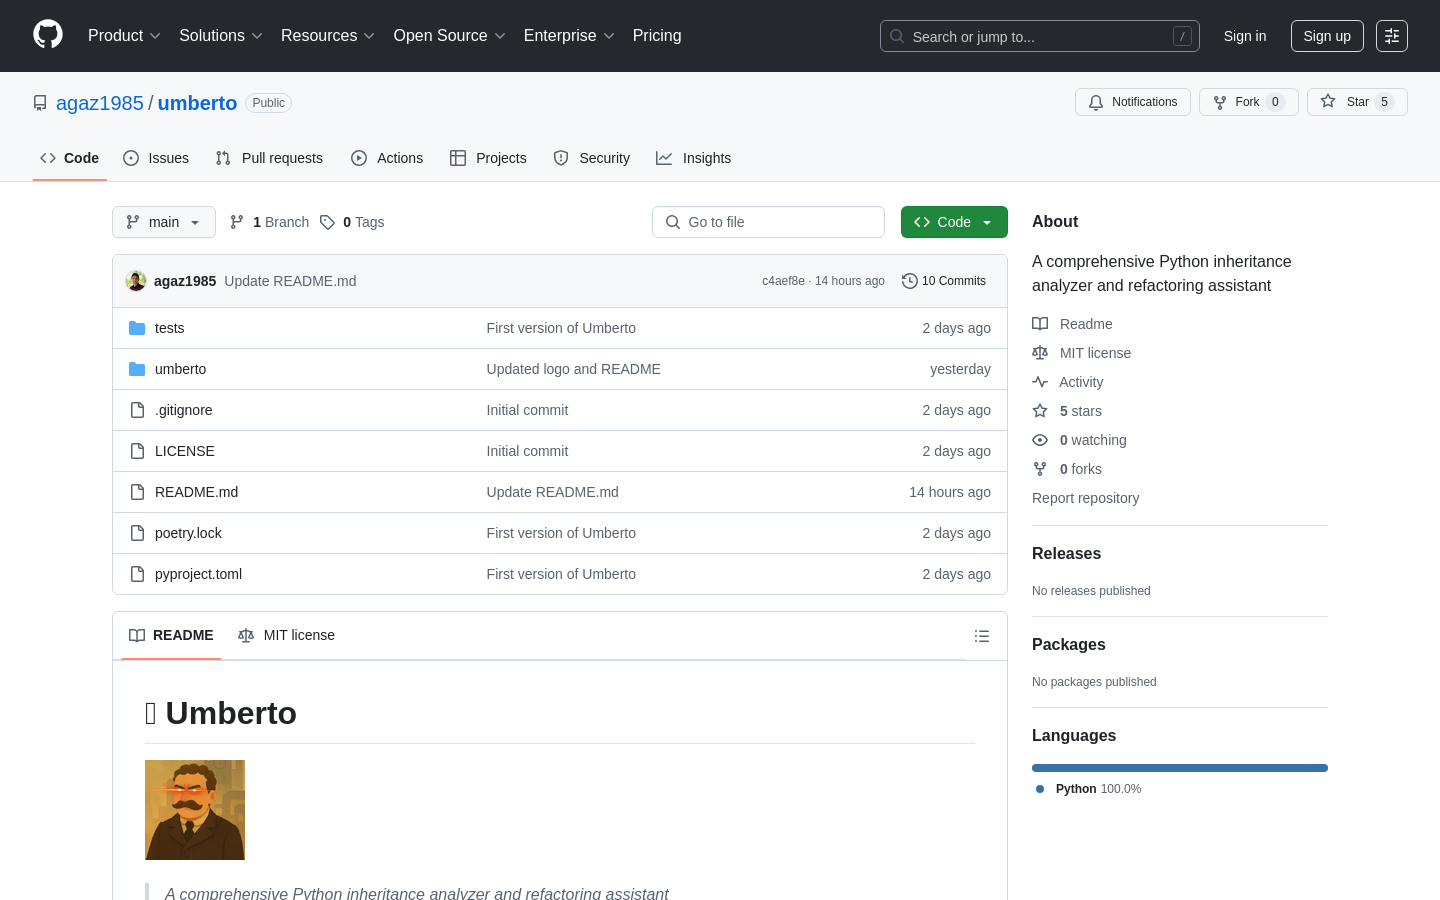Open the tests folder name
The image size is (1440, 900).
pos(169,328)
